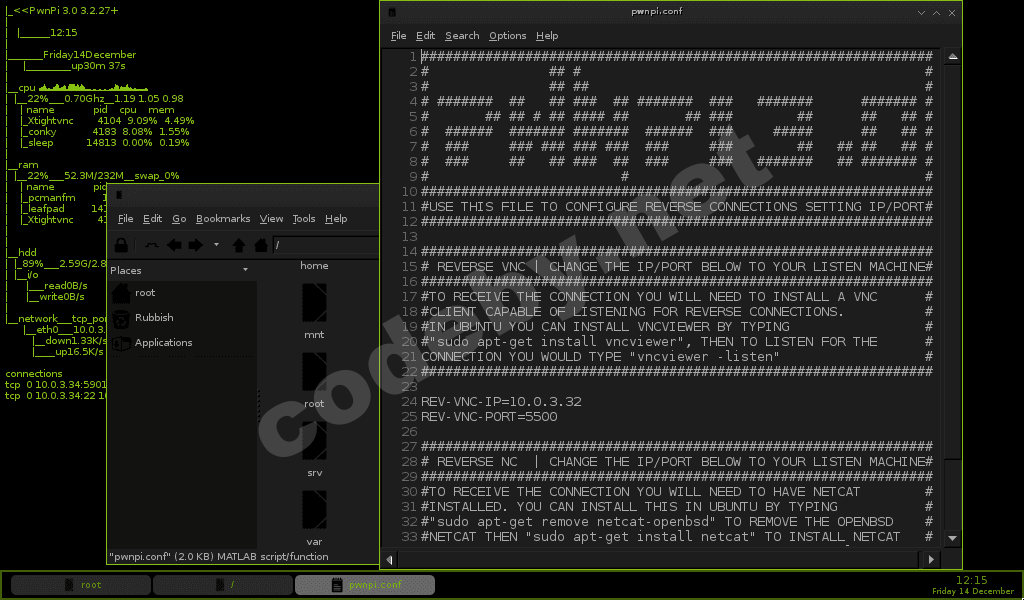The image size is (1024, 600).
Task: Click the editor horizontal scrollbar left arrow
Action: (390, 560)
